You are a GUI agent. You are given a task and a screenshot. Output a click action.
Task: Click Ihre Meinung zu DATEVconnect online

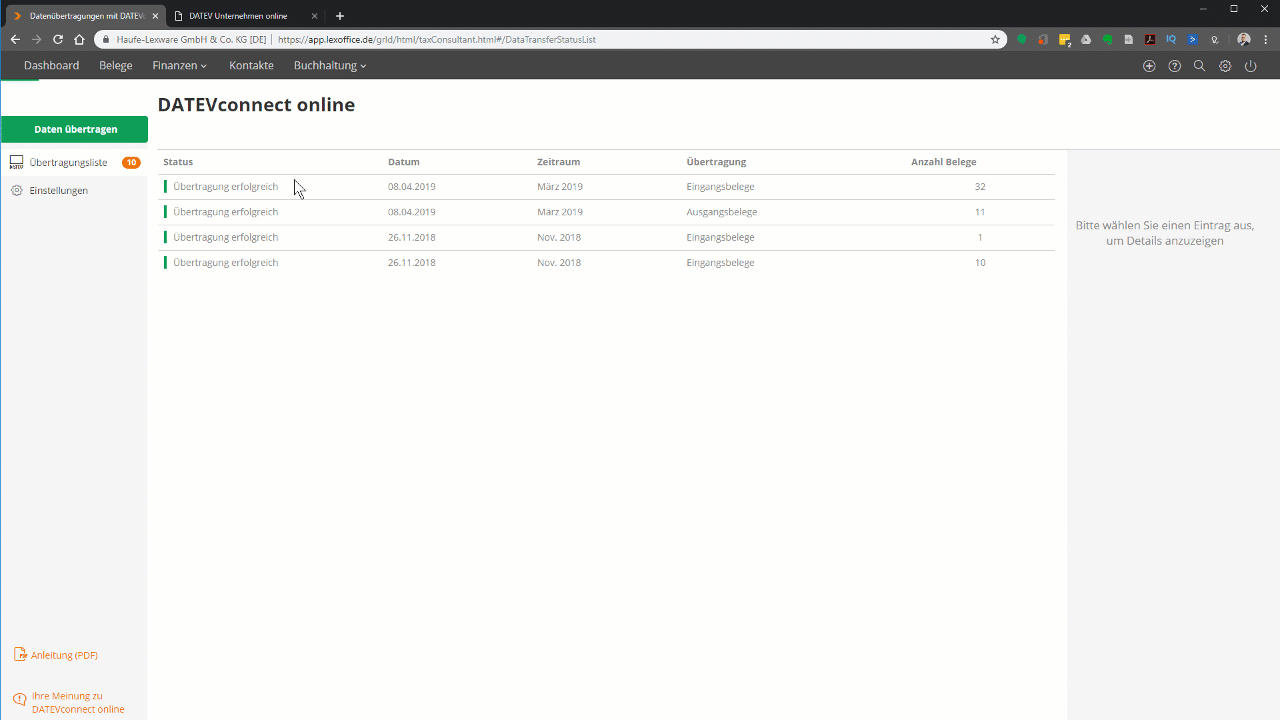click(78, 702)
